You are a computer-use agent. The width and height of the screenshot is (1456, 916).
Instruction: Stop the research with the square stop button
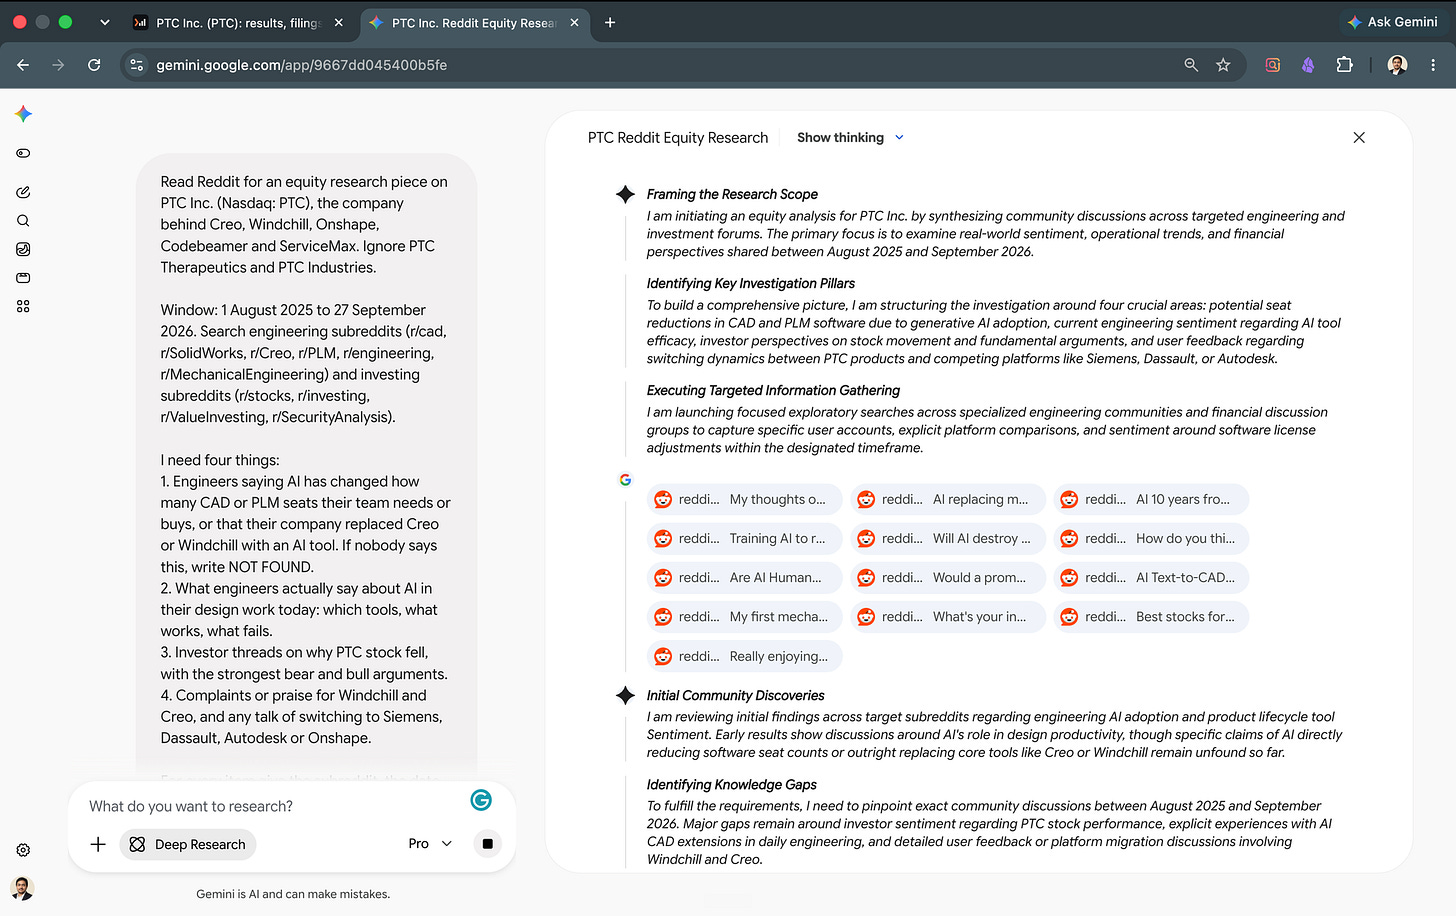[x=487, y=844]
